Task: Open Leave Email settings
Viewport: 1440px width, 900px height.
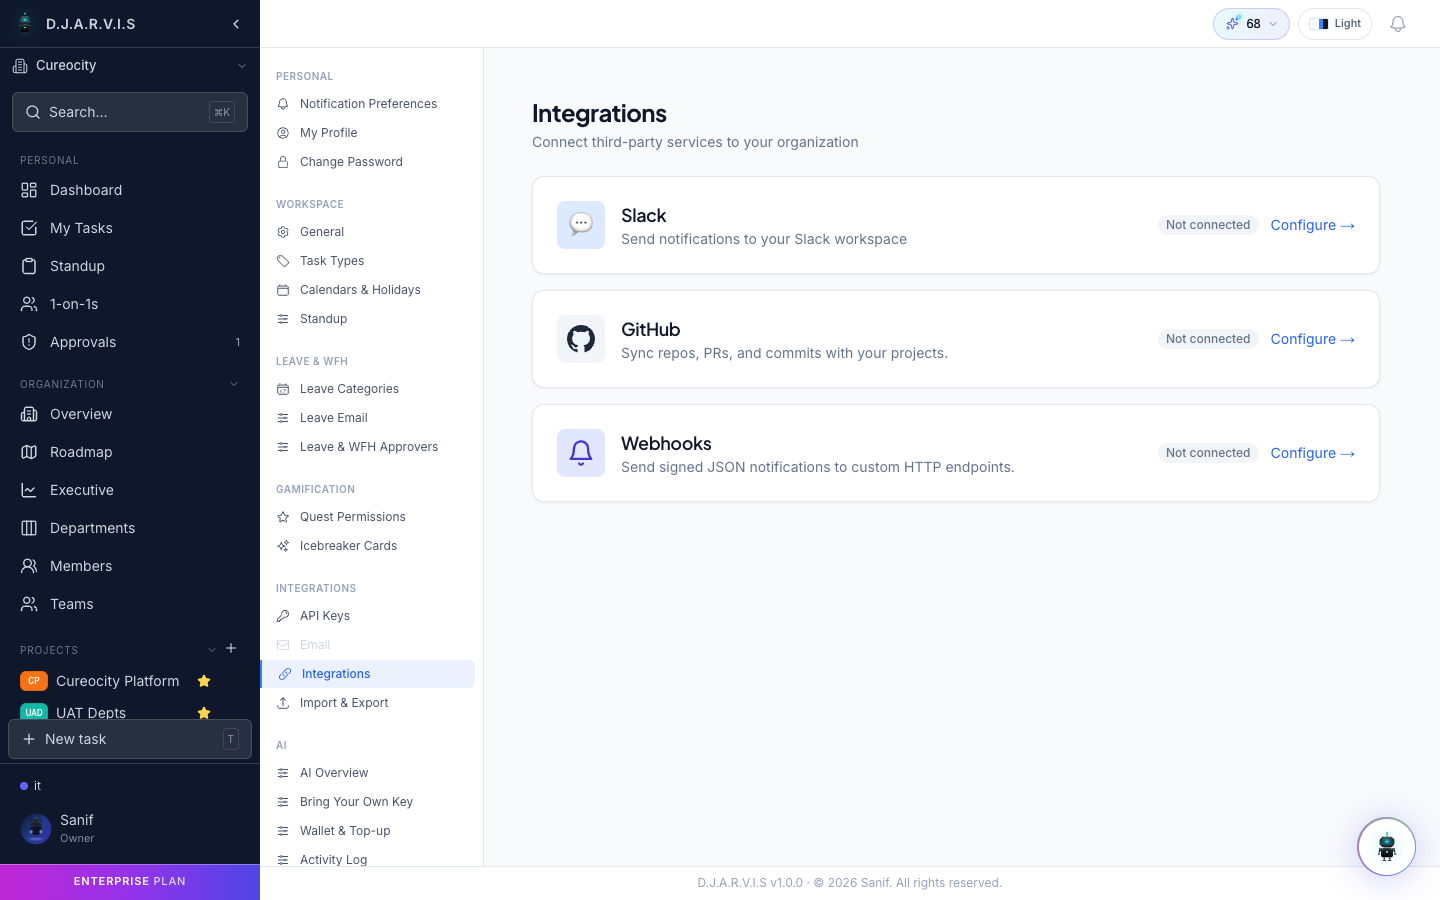Action: point(368,418)
